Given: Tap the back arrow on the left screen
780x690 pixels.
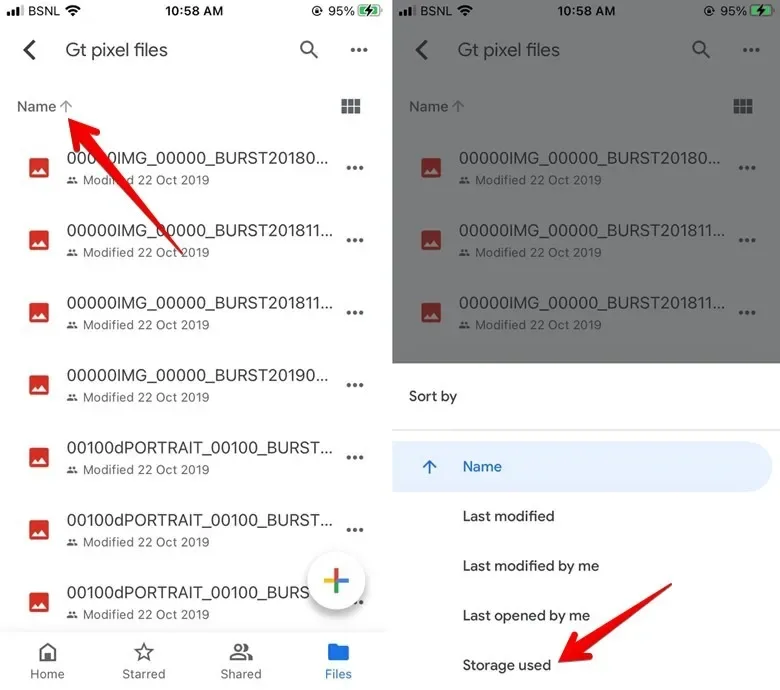Looking at the screenshot, I should [x=30, y=50].
